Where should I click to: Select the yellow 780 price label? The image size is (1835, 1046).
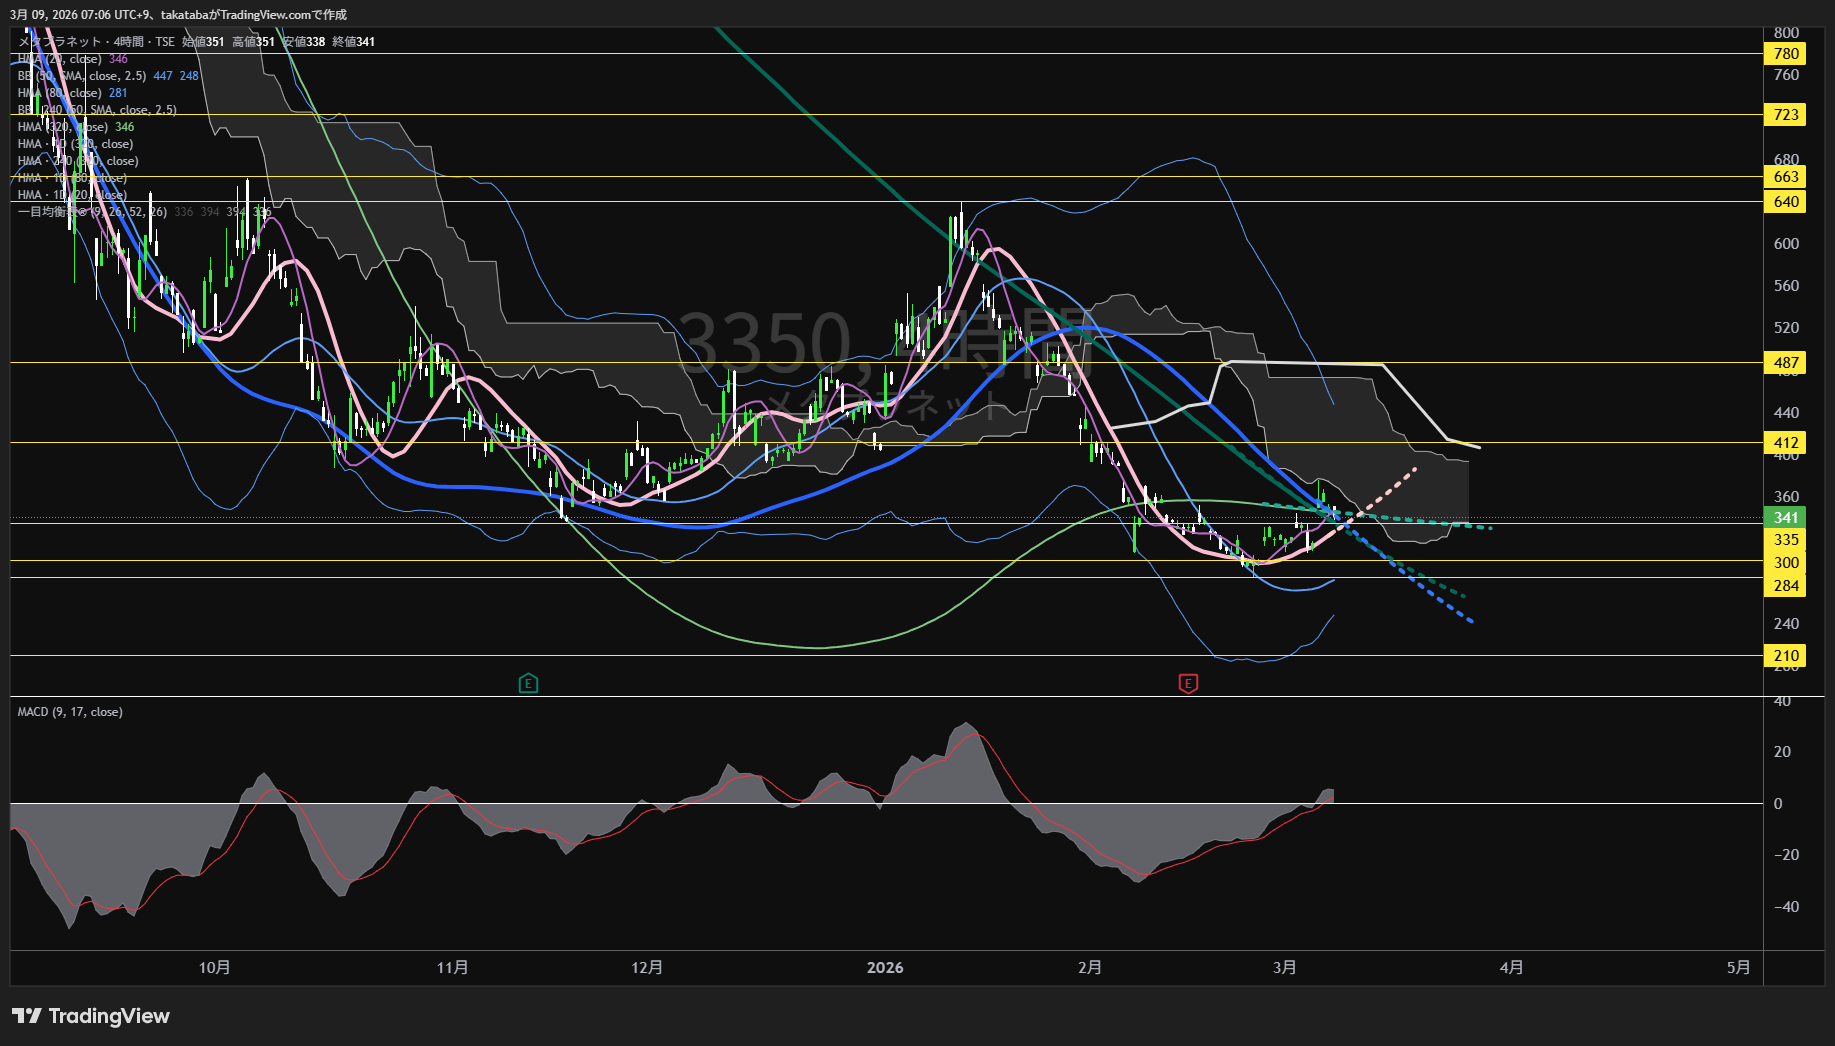pyautogui.click(x=1785, y=54)
